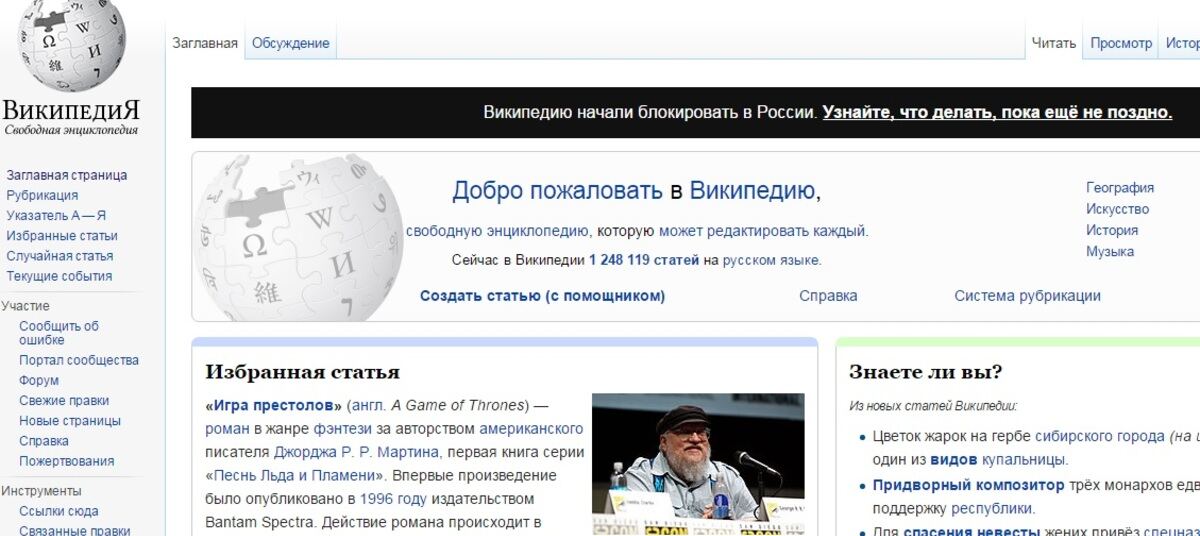
Task: Select the Читать tab
Action: [1054, 43]
